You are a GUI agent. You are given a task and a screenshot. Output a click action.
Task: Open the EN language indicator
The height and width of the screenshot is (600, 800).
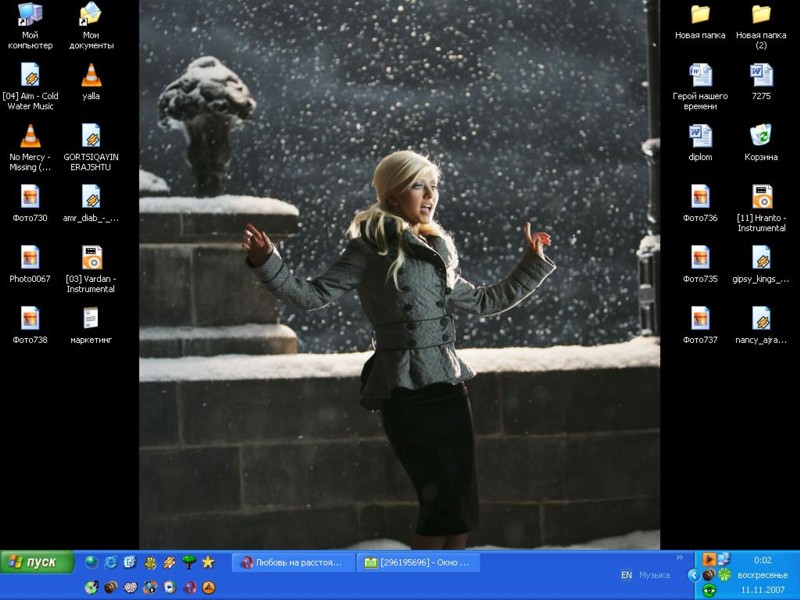click(x=626, y=575)
